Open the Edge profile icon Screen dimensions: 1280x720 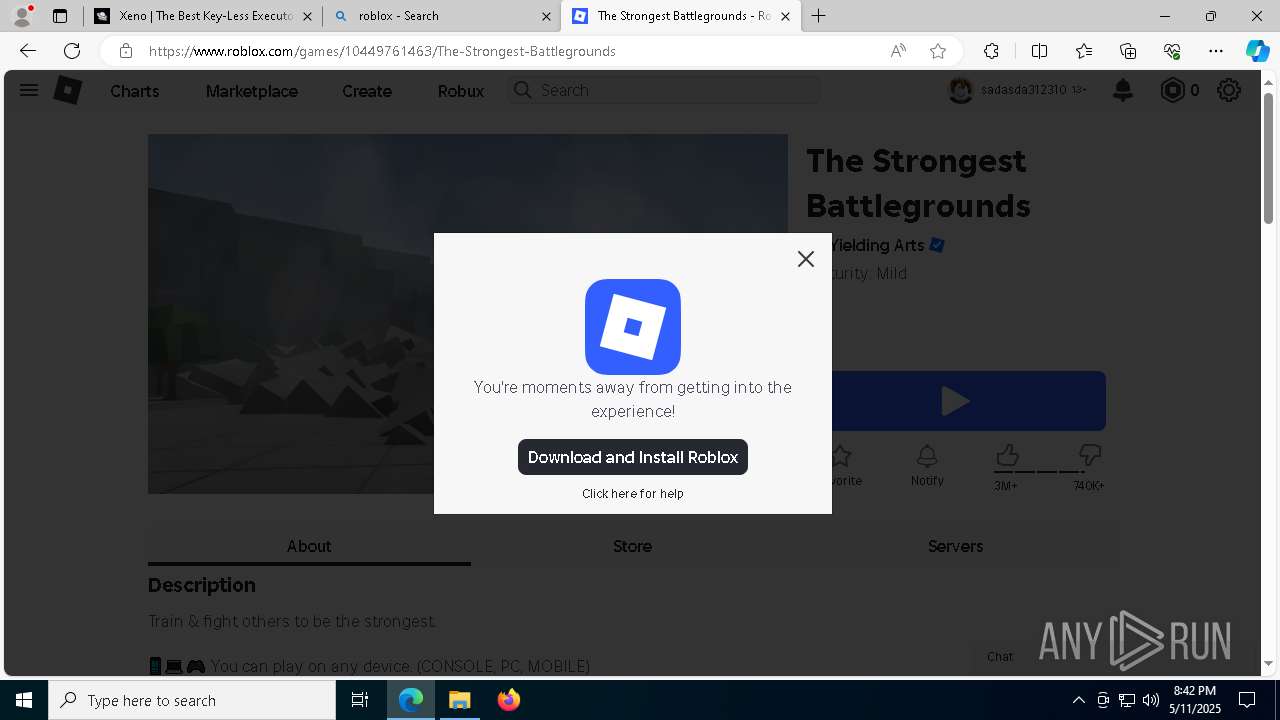(22, 16)
